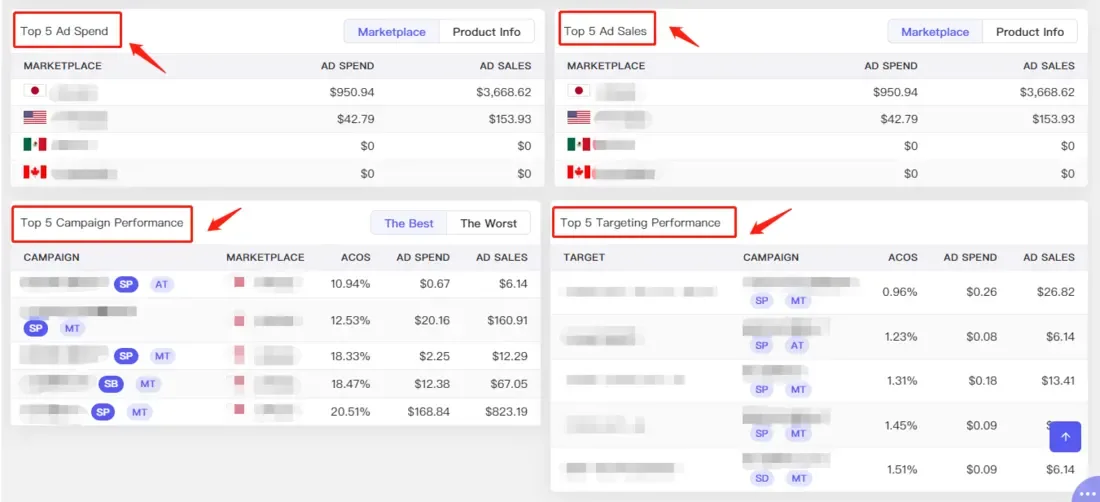Click the $12.29 ad sales value
Viewport: 1100px width, 502px height.
coord(510,356)
